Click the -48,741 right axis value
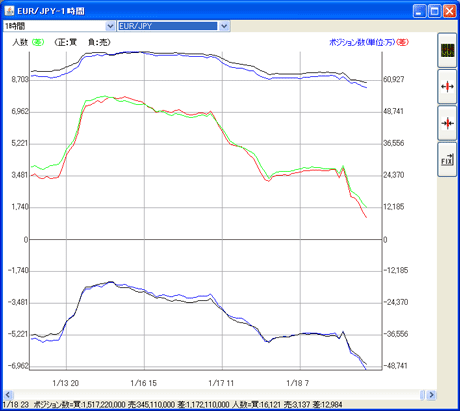This screenshot has height=411, width=460. coord(395,366)
